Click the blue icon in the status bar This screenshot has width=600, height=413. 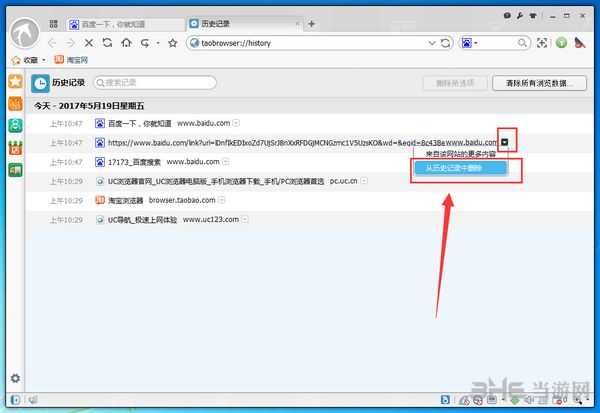[x=445, y=400]
